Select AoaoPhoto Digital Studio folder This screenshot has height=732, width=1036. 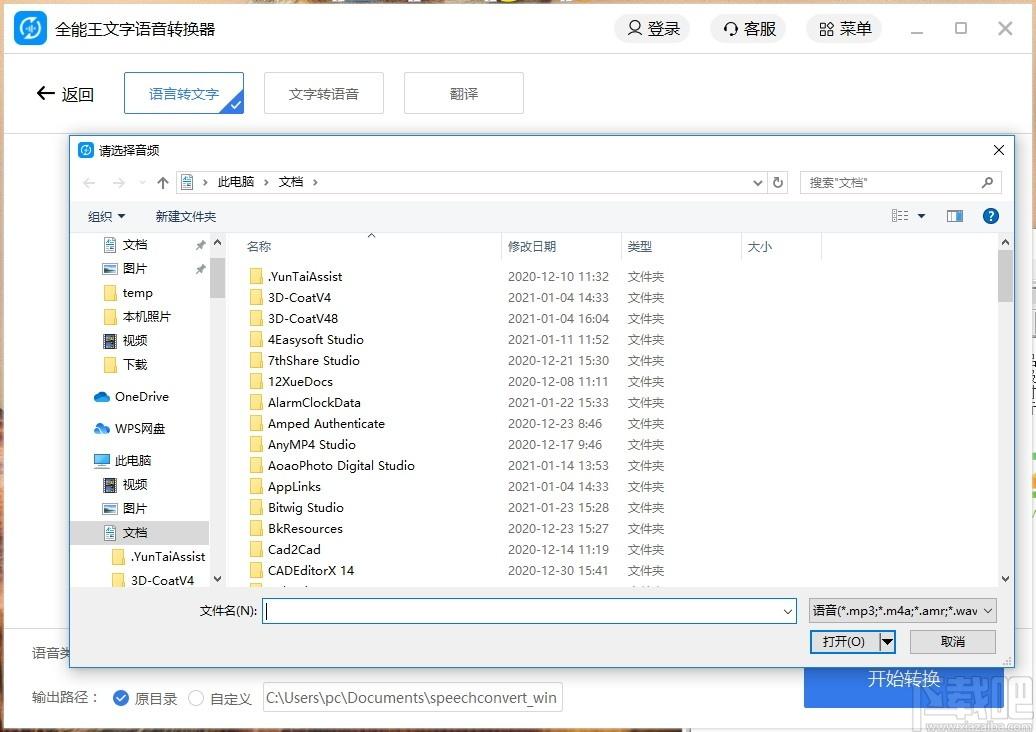pos(341,466)
